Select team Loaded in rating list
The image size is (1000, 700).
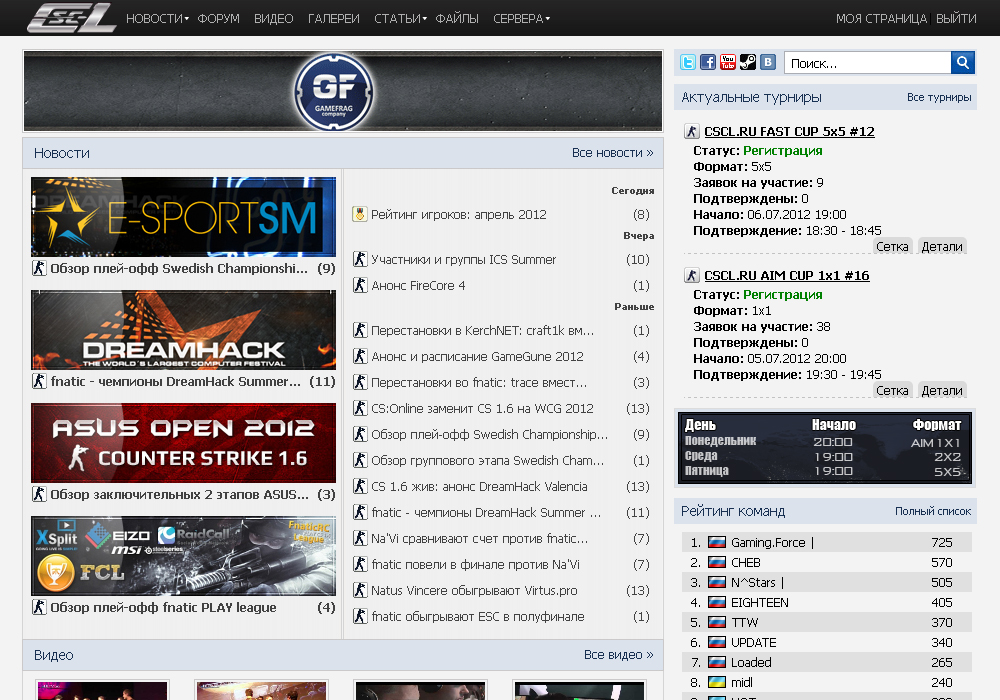pos(751,662)
